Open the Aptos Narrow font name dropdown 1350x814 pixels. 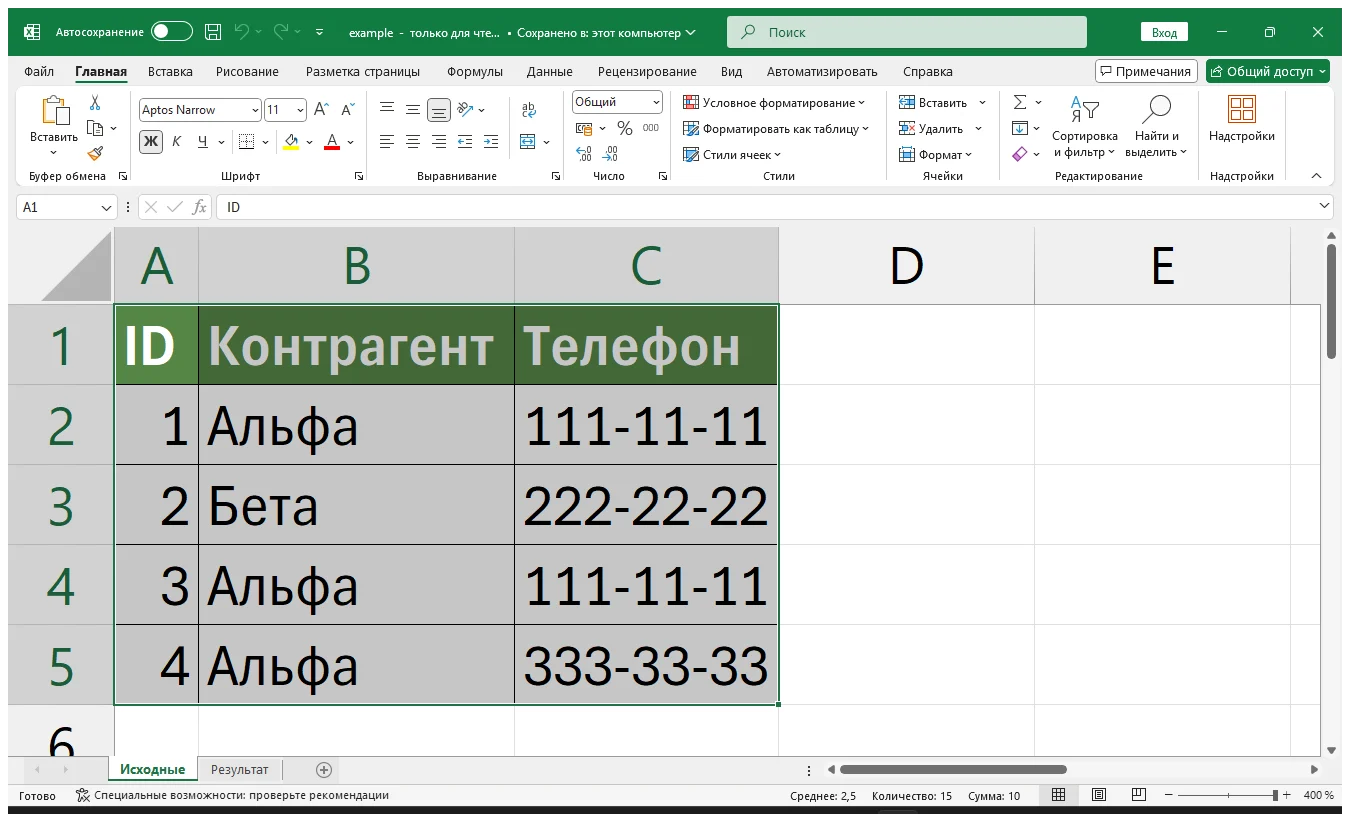point(255,110)
